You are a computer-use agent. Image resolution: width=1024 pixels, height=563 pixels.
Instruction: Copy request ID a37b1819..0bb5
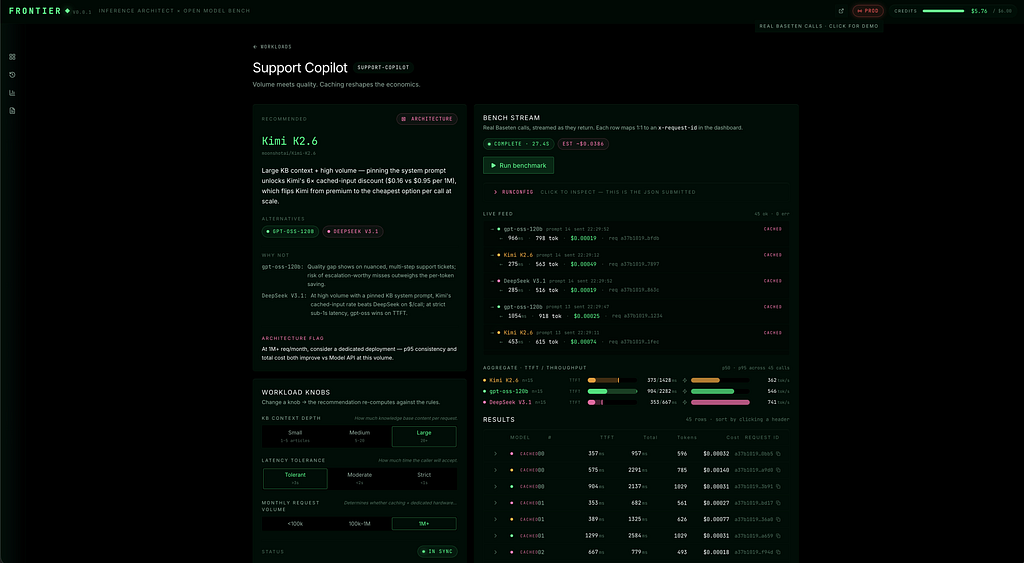click(778, 454)
